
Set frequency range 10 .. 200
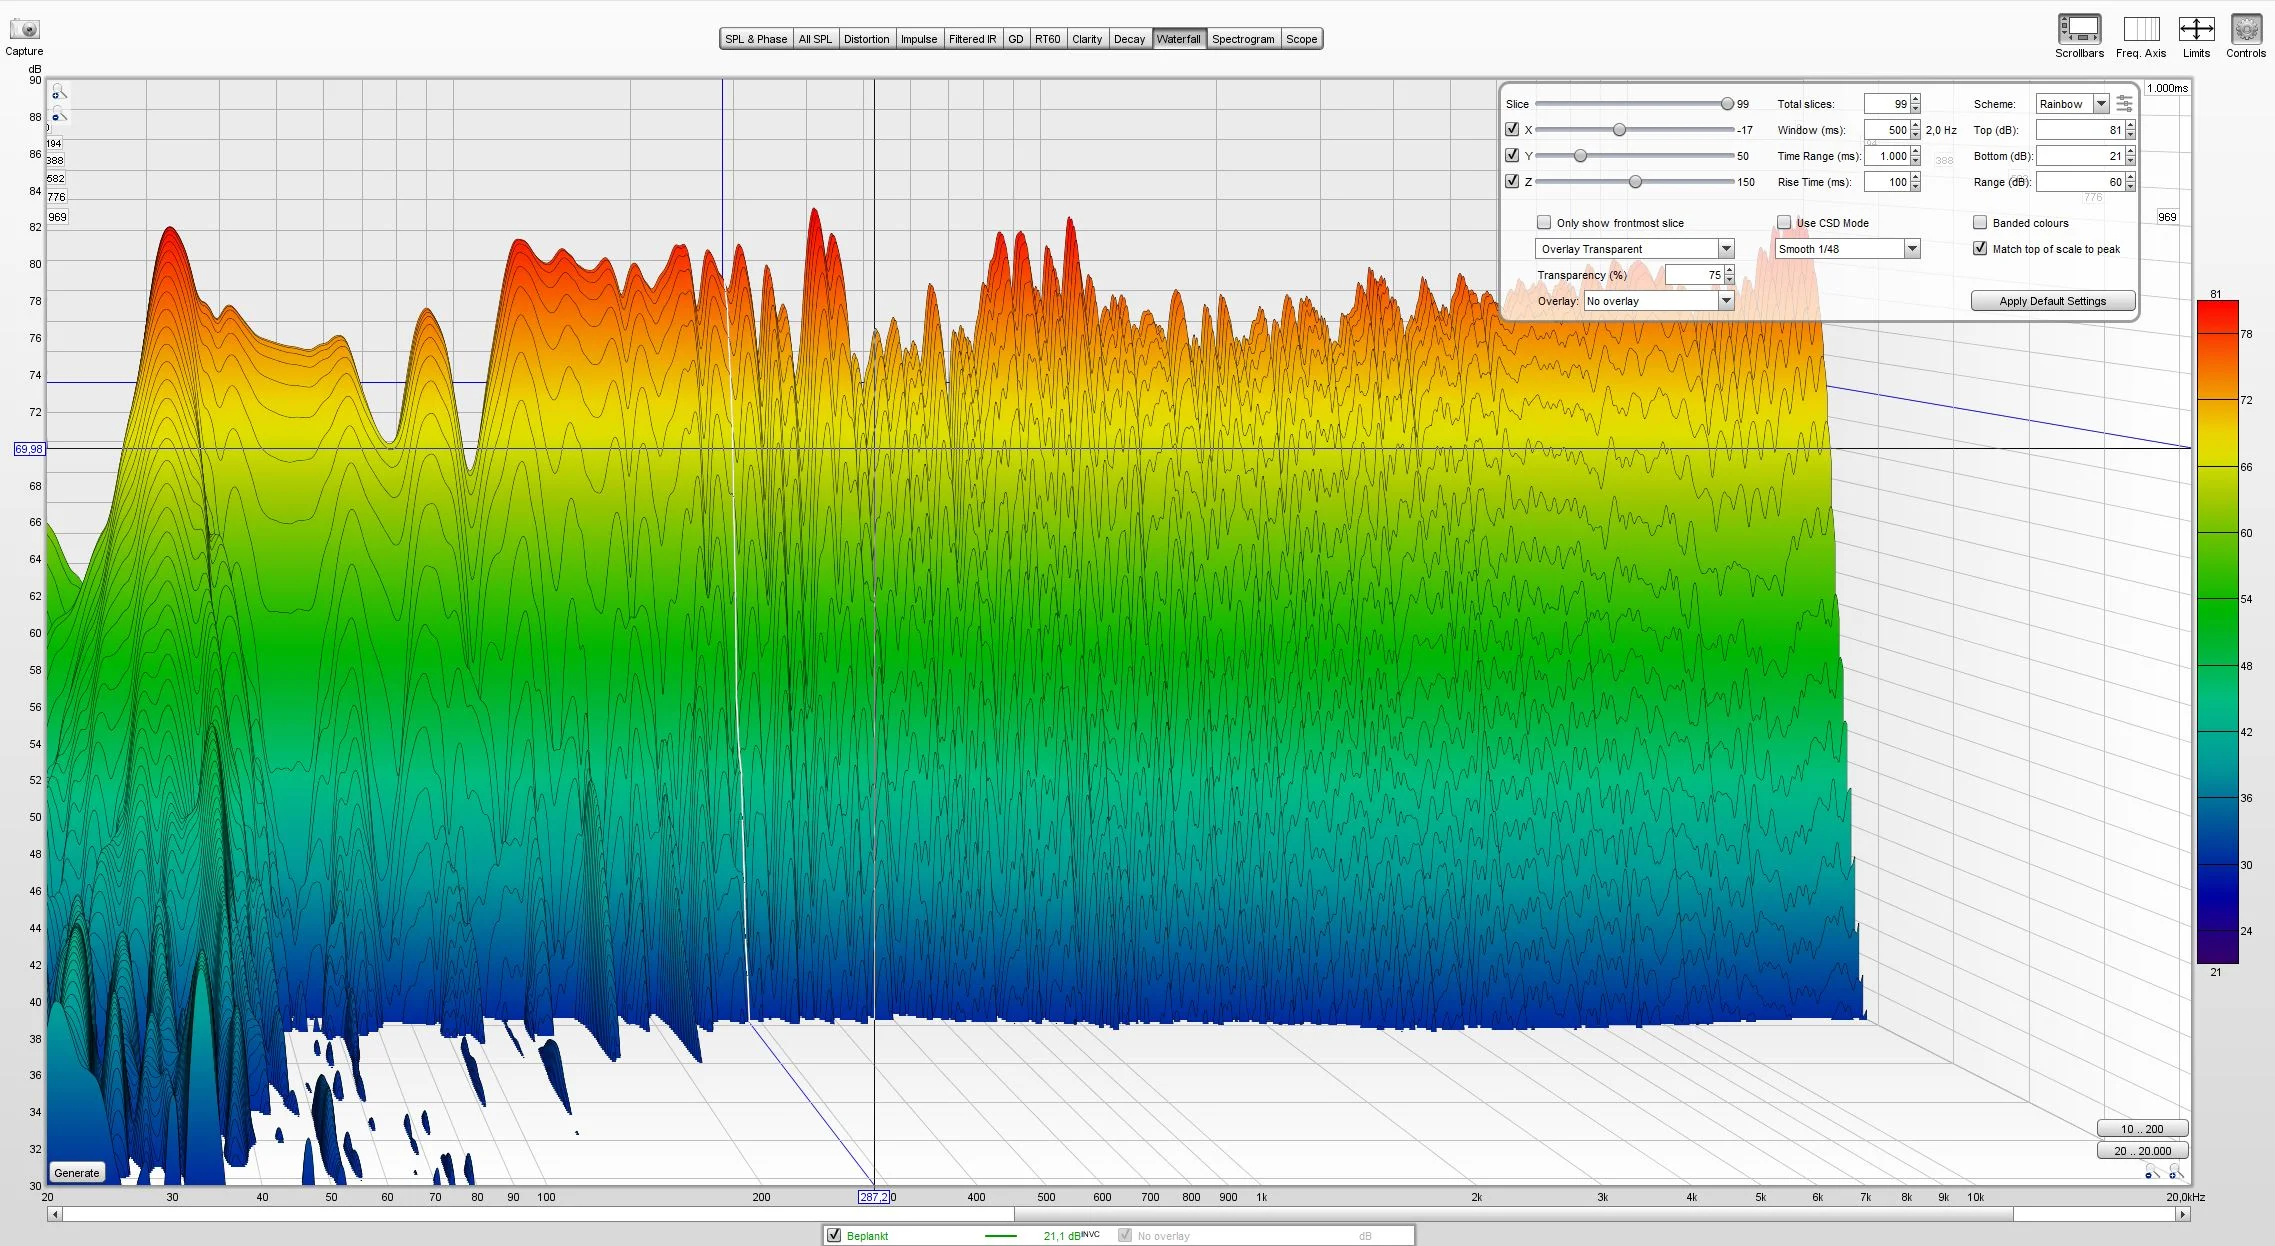(x=2142, y=1129)
